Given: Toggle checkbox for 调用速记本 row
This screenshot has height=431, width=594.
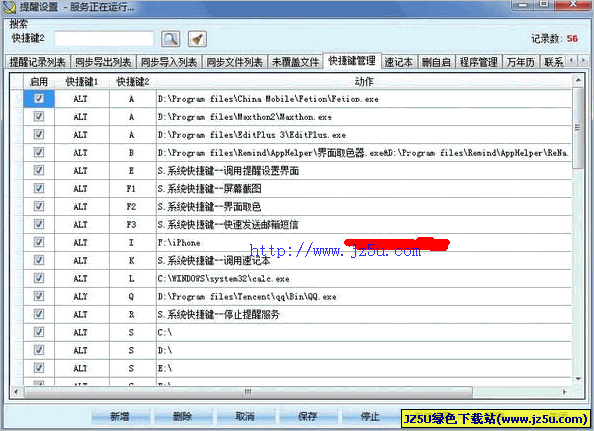Looking at the screenshot, I should point(39,260).
